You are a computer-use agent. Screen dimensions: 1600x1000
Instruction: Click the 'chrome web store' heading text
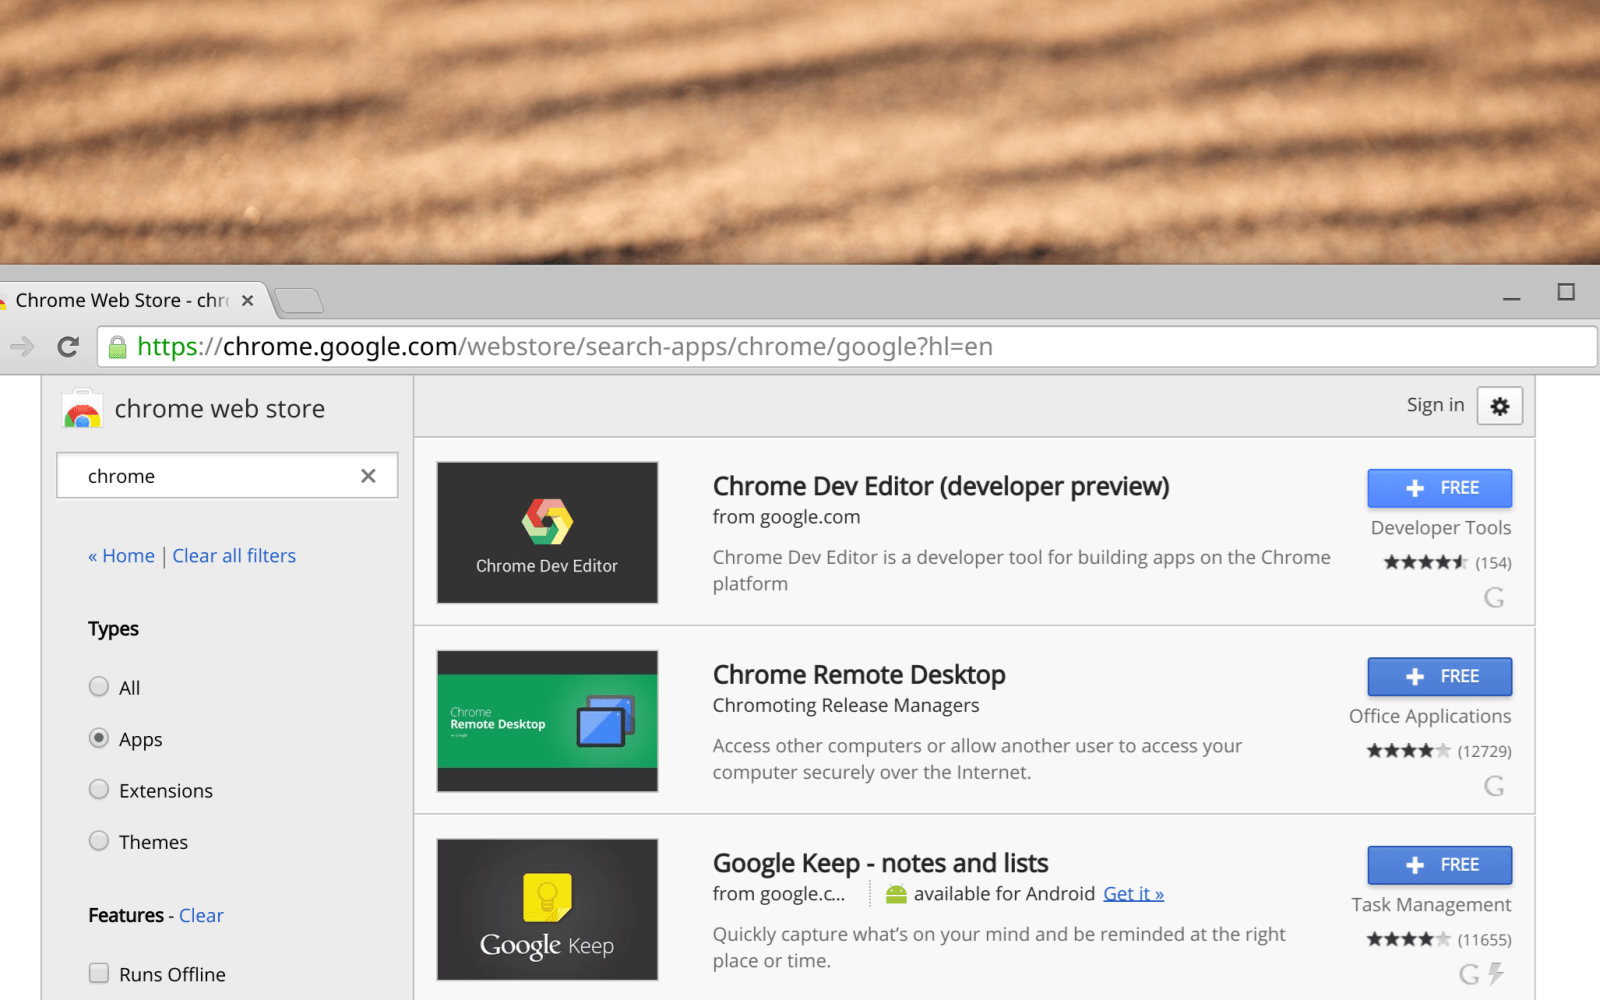tap(220, 409)
